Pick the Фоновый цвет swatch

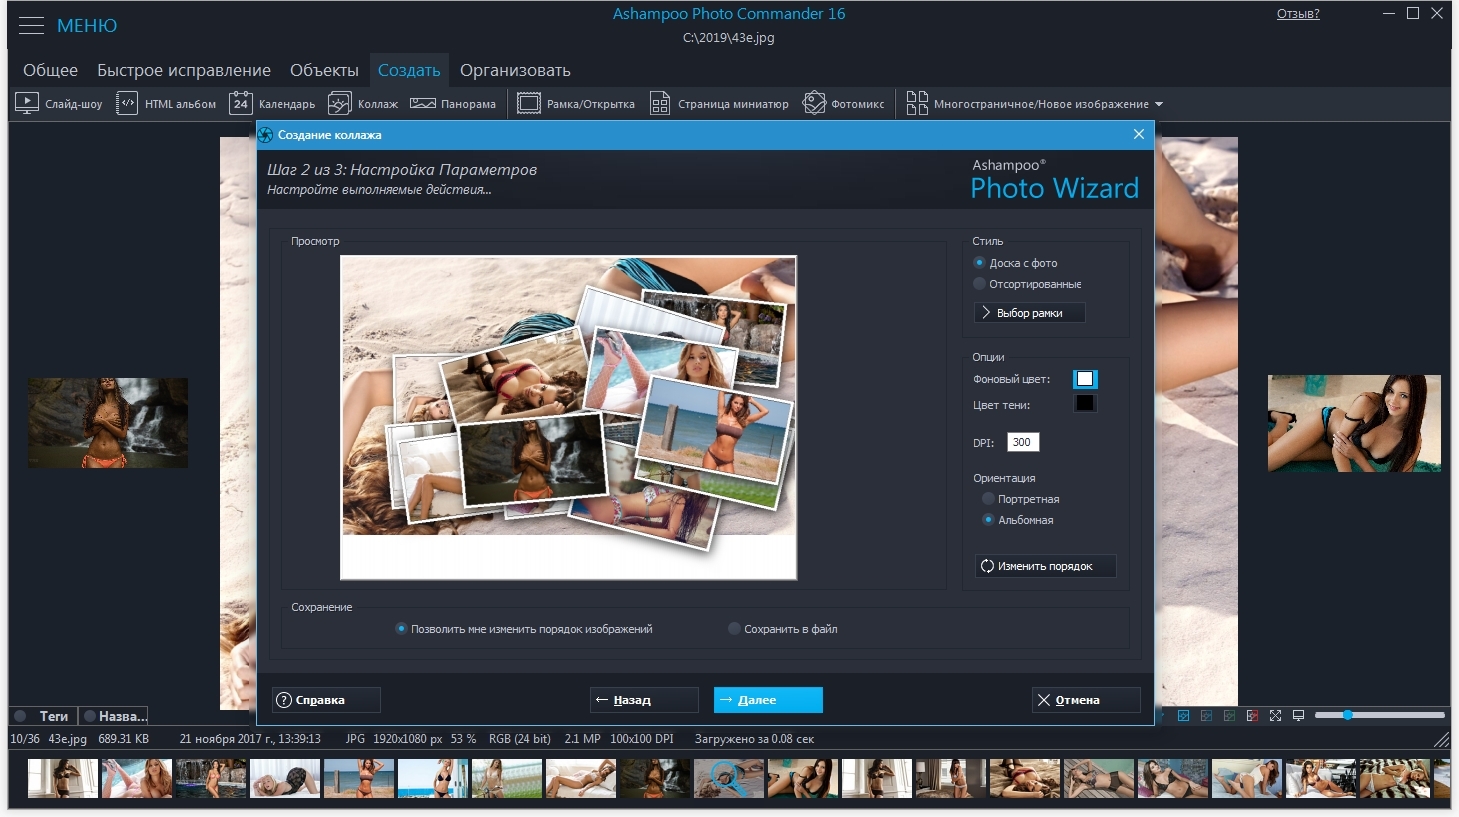[x=1085, y=379]
